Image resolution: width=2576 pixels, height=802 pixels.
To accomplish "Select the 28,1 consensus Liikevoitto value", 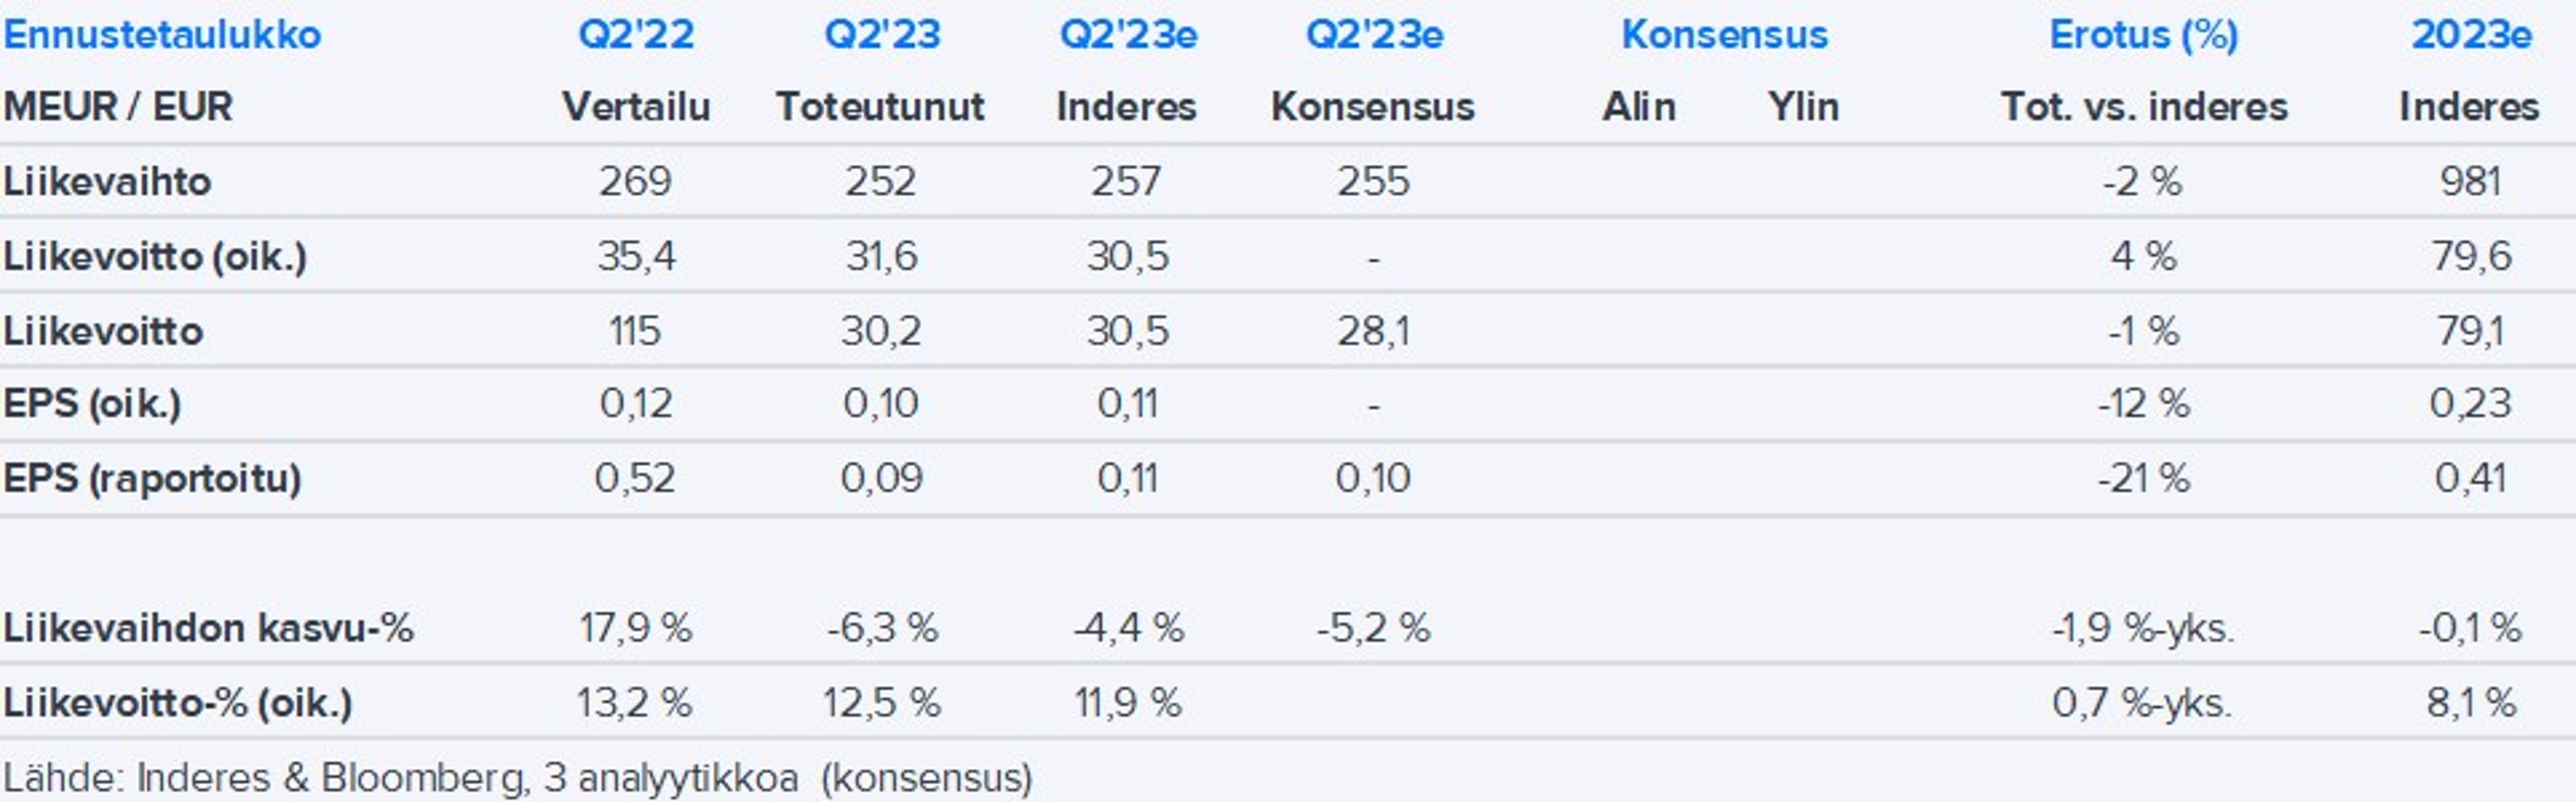I will [x=1373, y=331].
